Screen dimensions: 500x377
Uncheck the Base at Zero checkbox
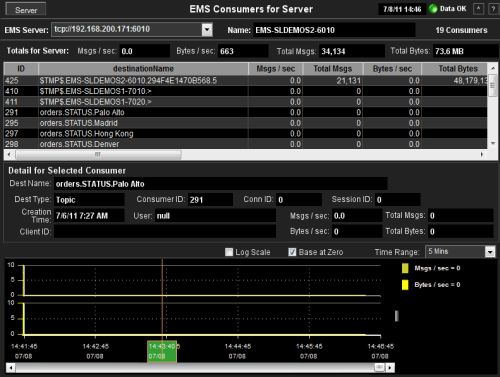[x=292, y=252]
